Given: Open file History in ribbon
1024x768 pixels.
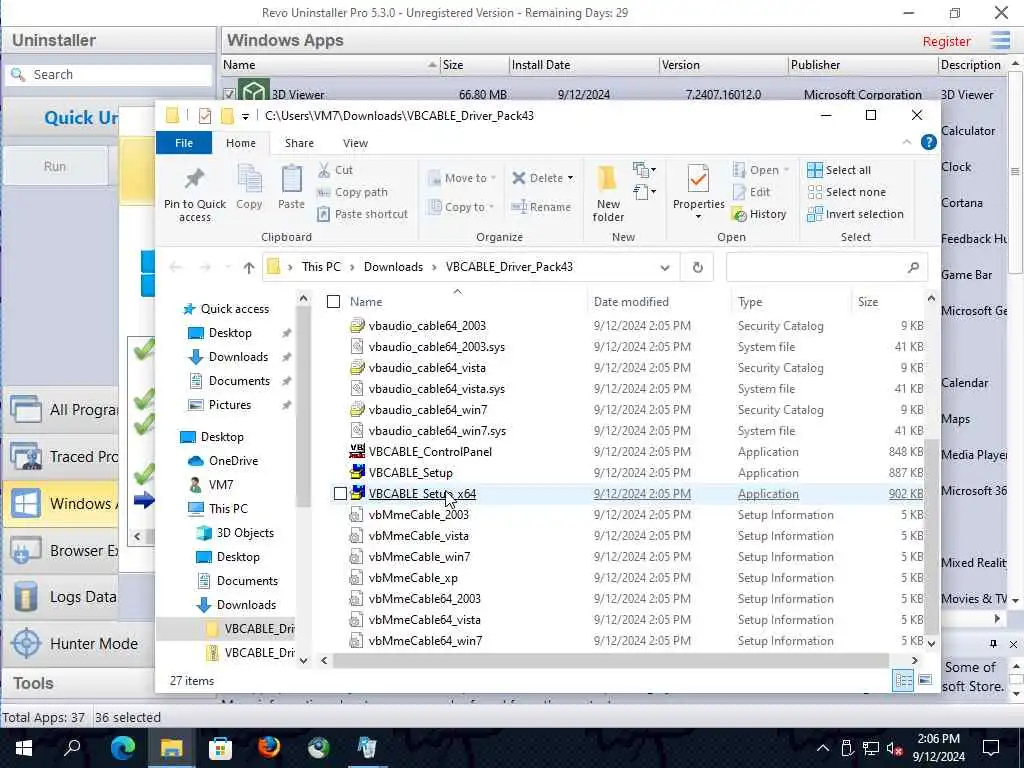Looking at the screenshot, I should pyautogui.click(x=759, y=214).
